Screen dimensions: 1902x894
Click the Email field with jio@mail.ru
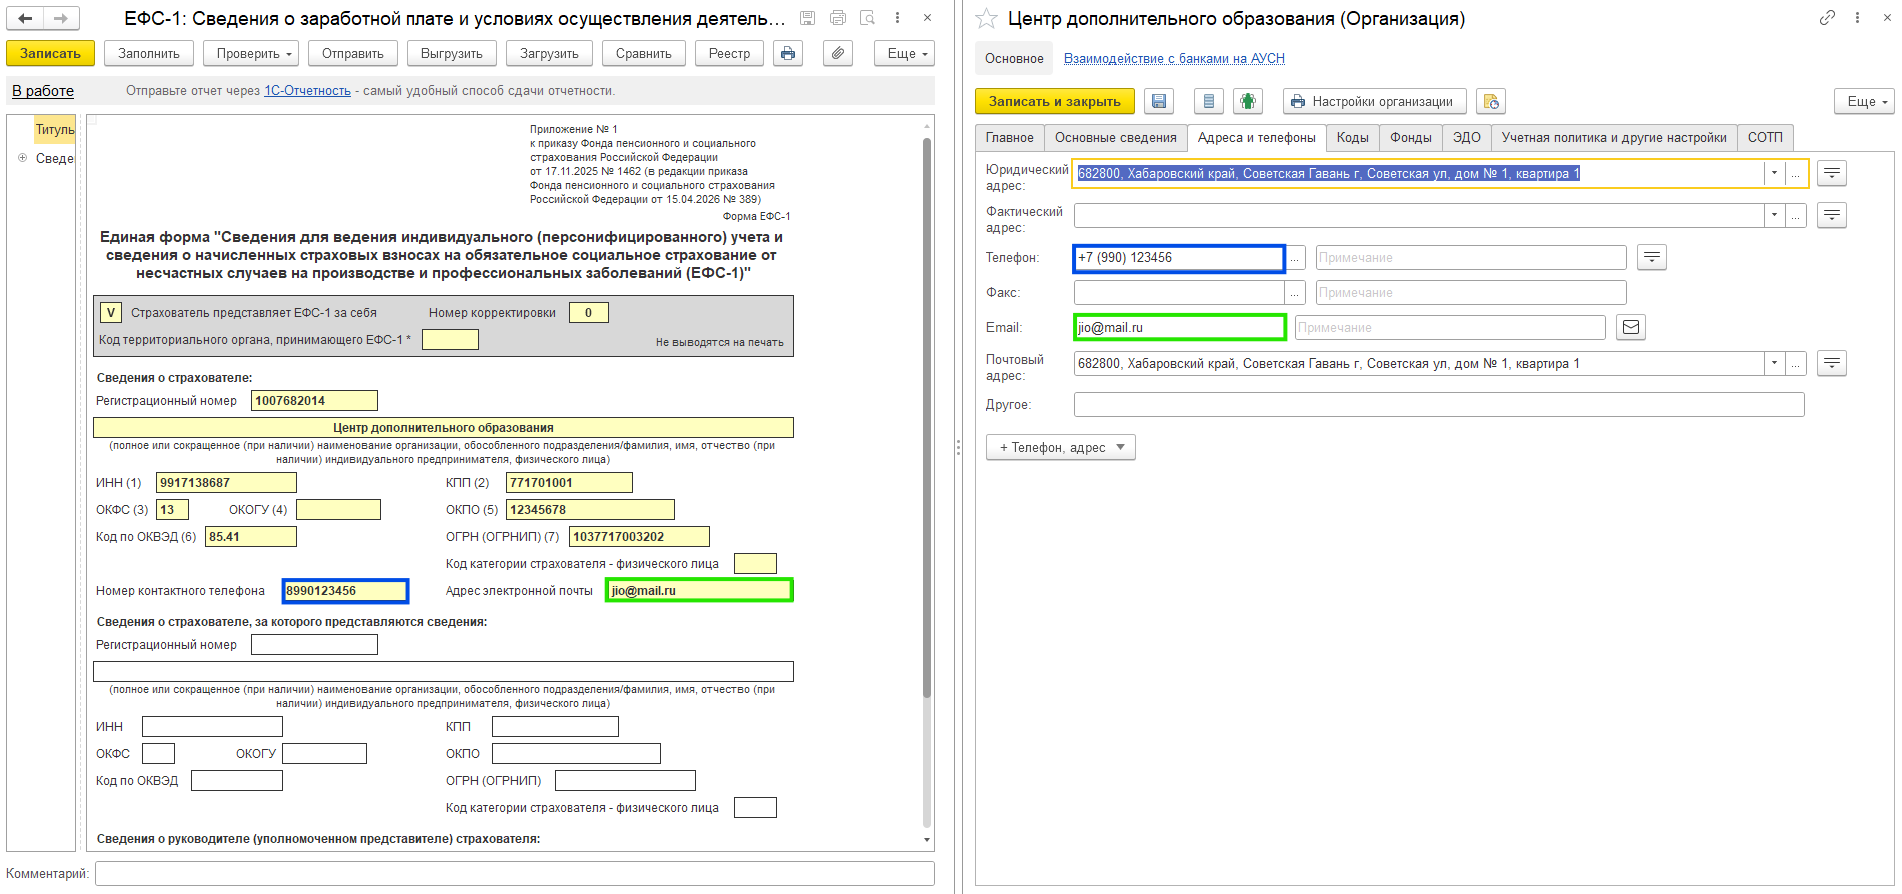click(1180, 327)
